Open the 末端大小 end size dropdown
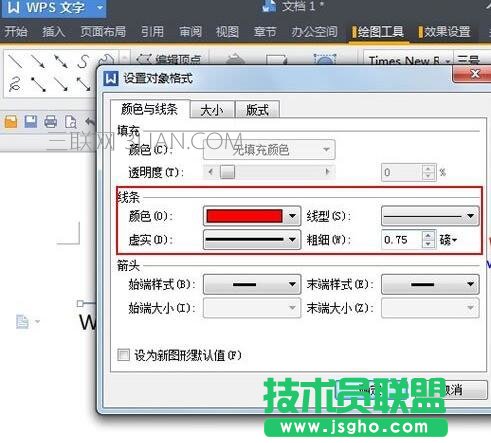Screen dimensions: 491x443 430,308
